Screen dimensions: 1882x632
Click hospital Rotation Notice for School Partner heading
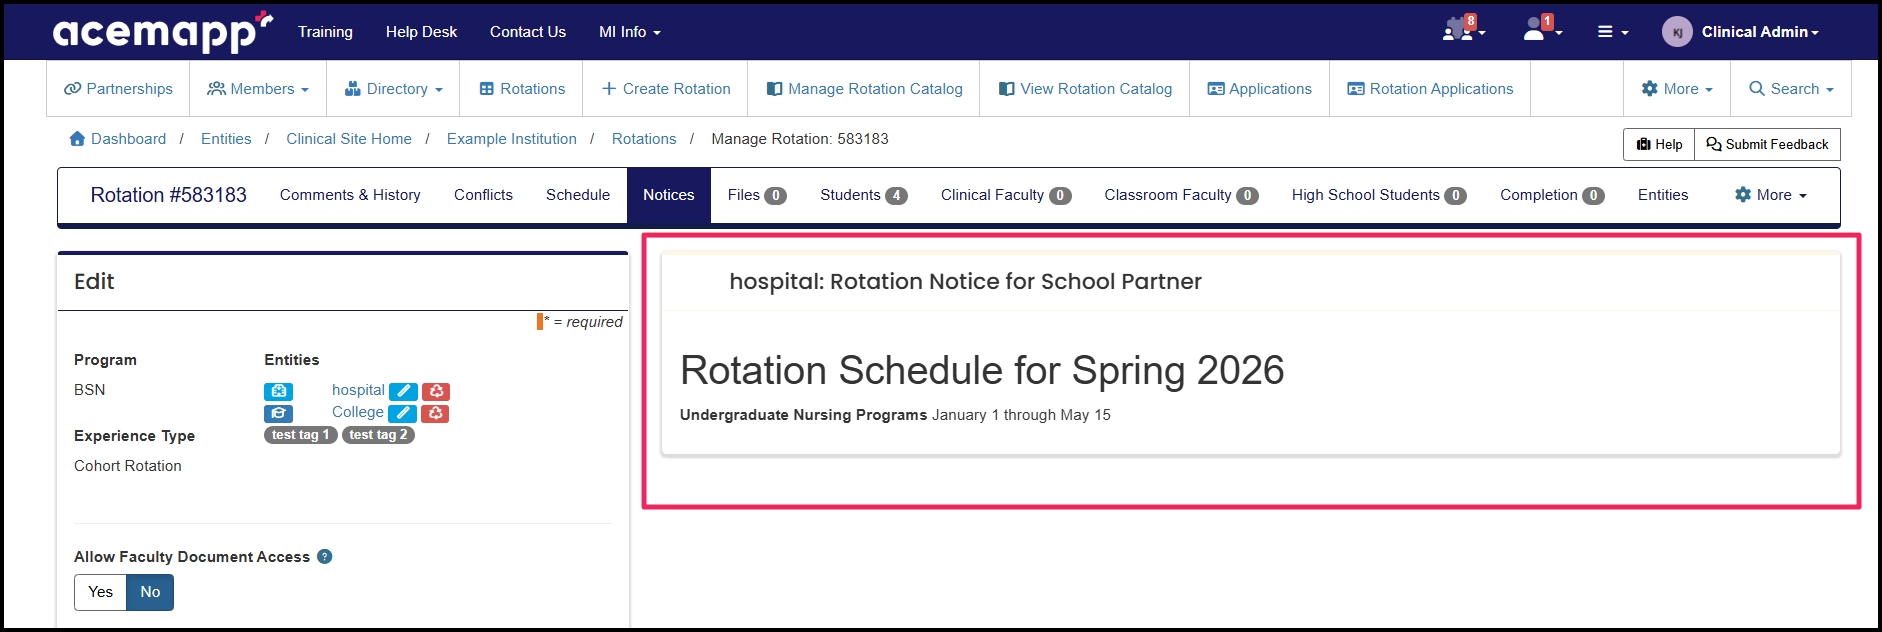(x=965, y=282)
